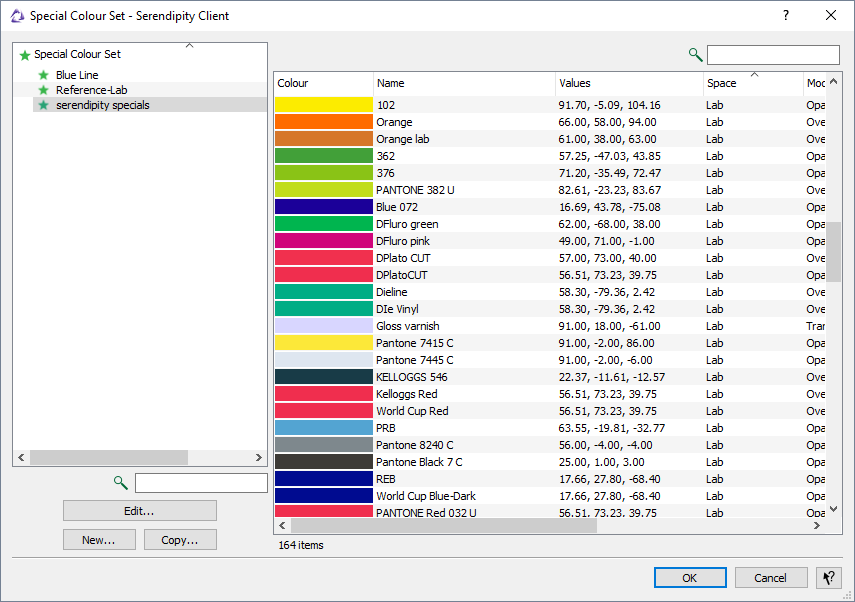
Task: Sort table by the Colour column header
Action: click(x=323, y=83)
